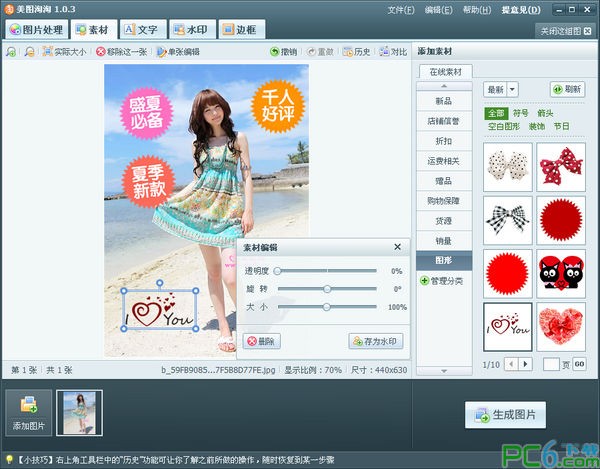Click the GO page jump button
This screenshot has height=469, width=600.
pos(579,364)
